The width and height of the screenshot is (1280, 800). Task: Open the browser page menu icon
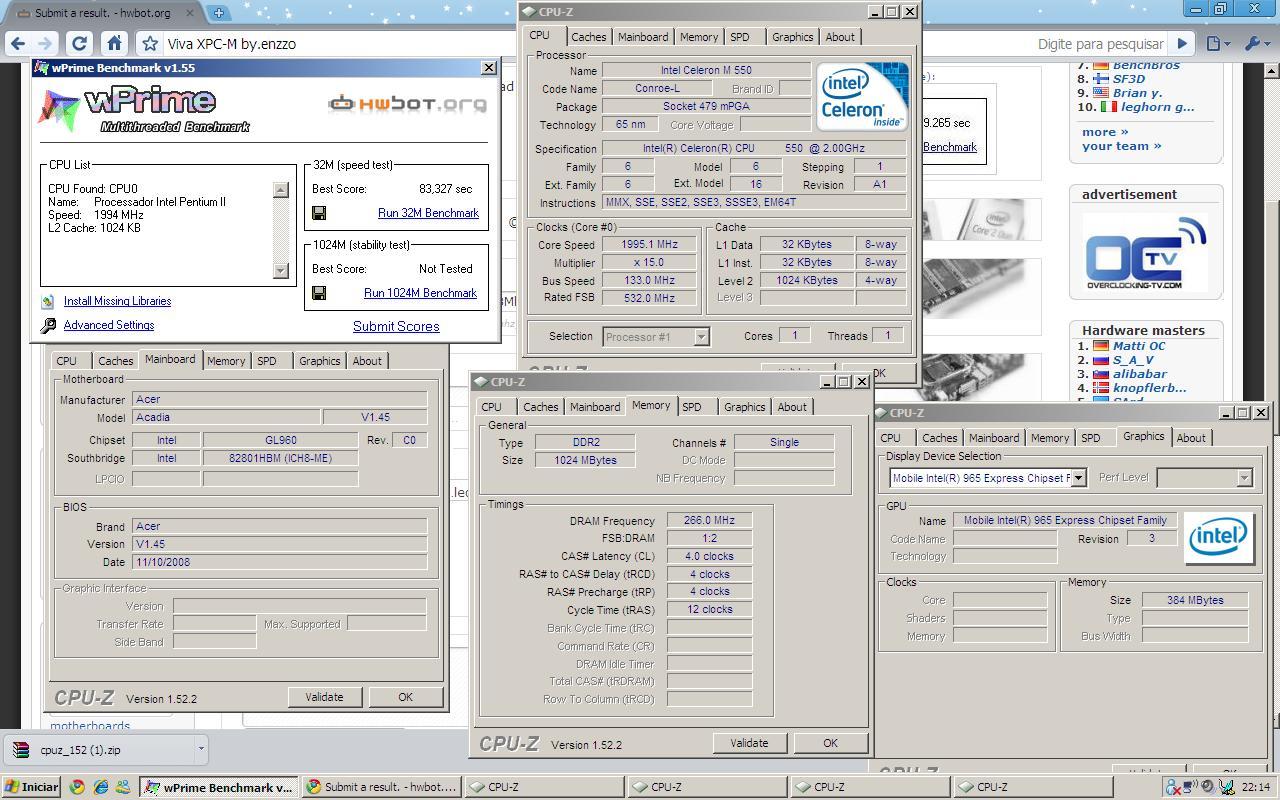coord(1217,43)
